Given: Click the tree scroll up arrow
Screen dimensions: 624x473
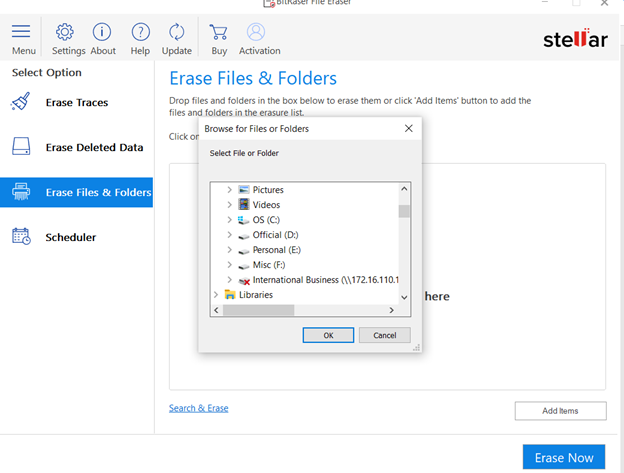Looking at the screenshot, I should click(404, 189).
